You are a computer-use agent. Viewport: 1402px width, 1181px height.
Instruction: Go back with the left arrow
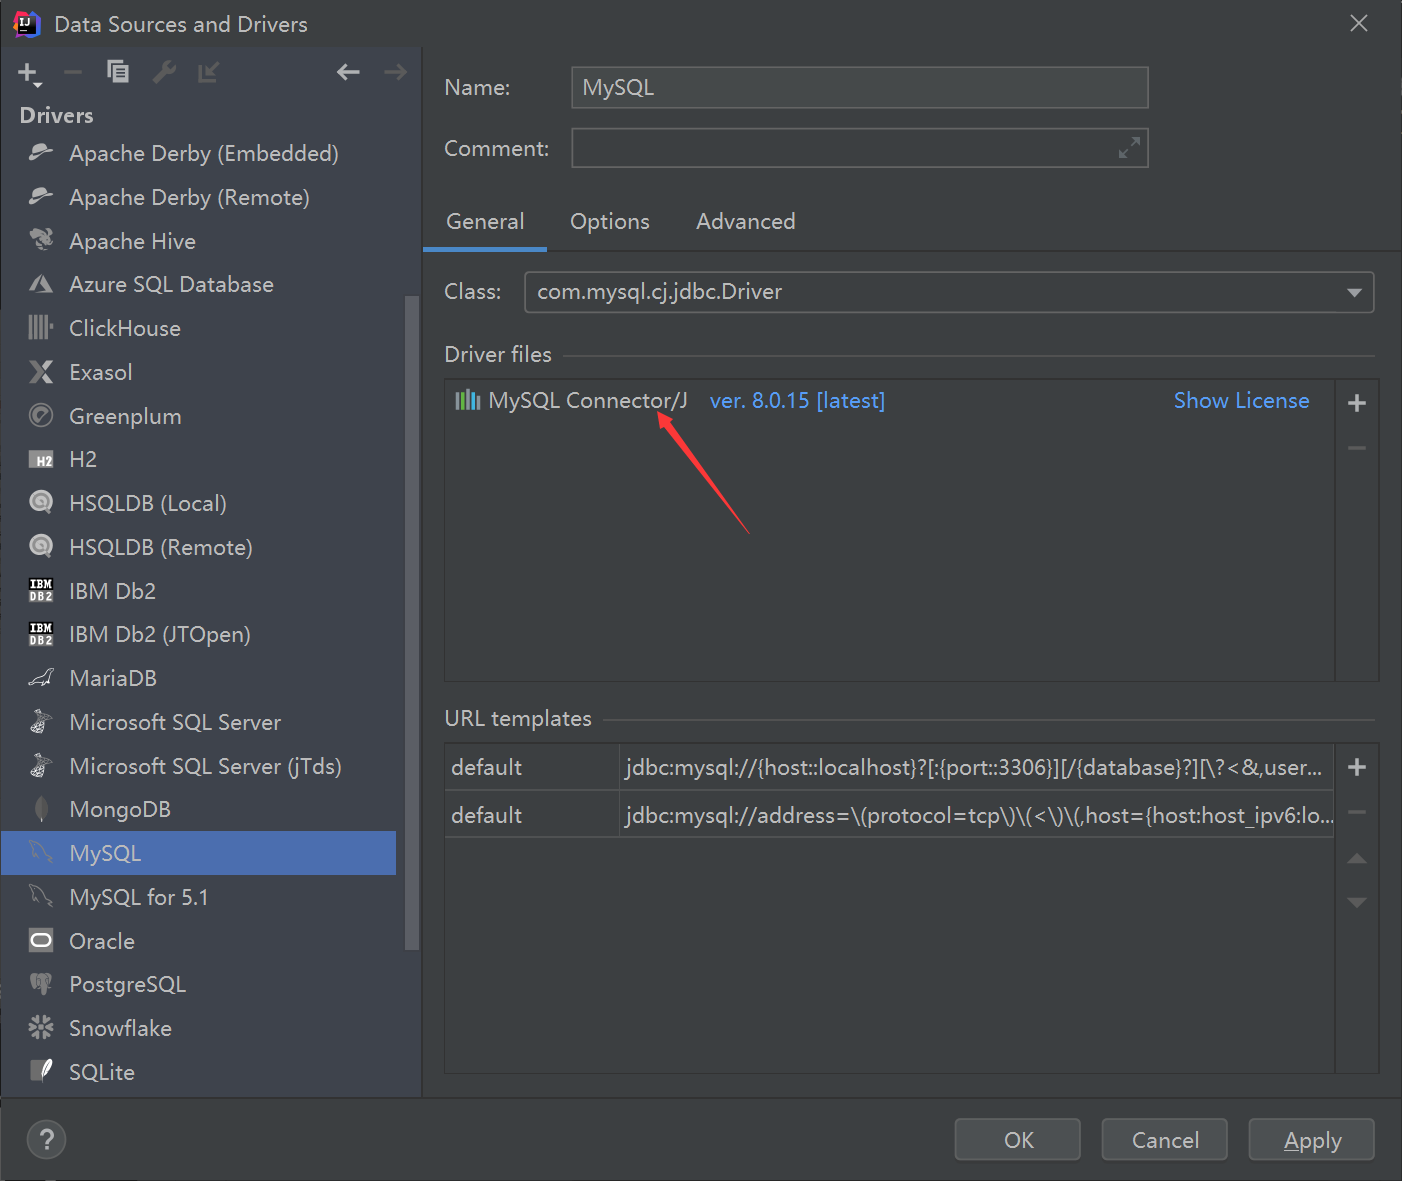point(348,72)
